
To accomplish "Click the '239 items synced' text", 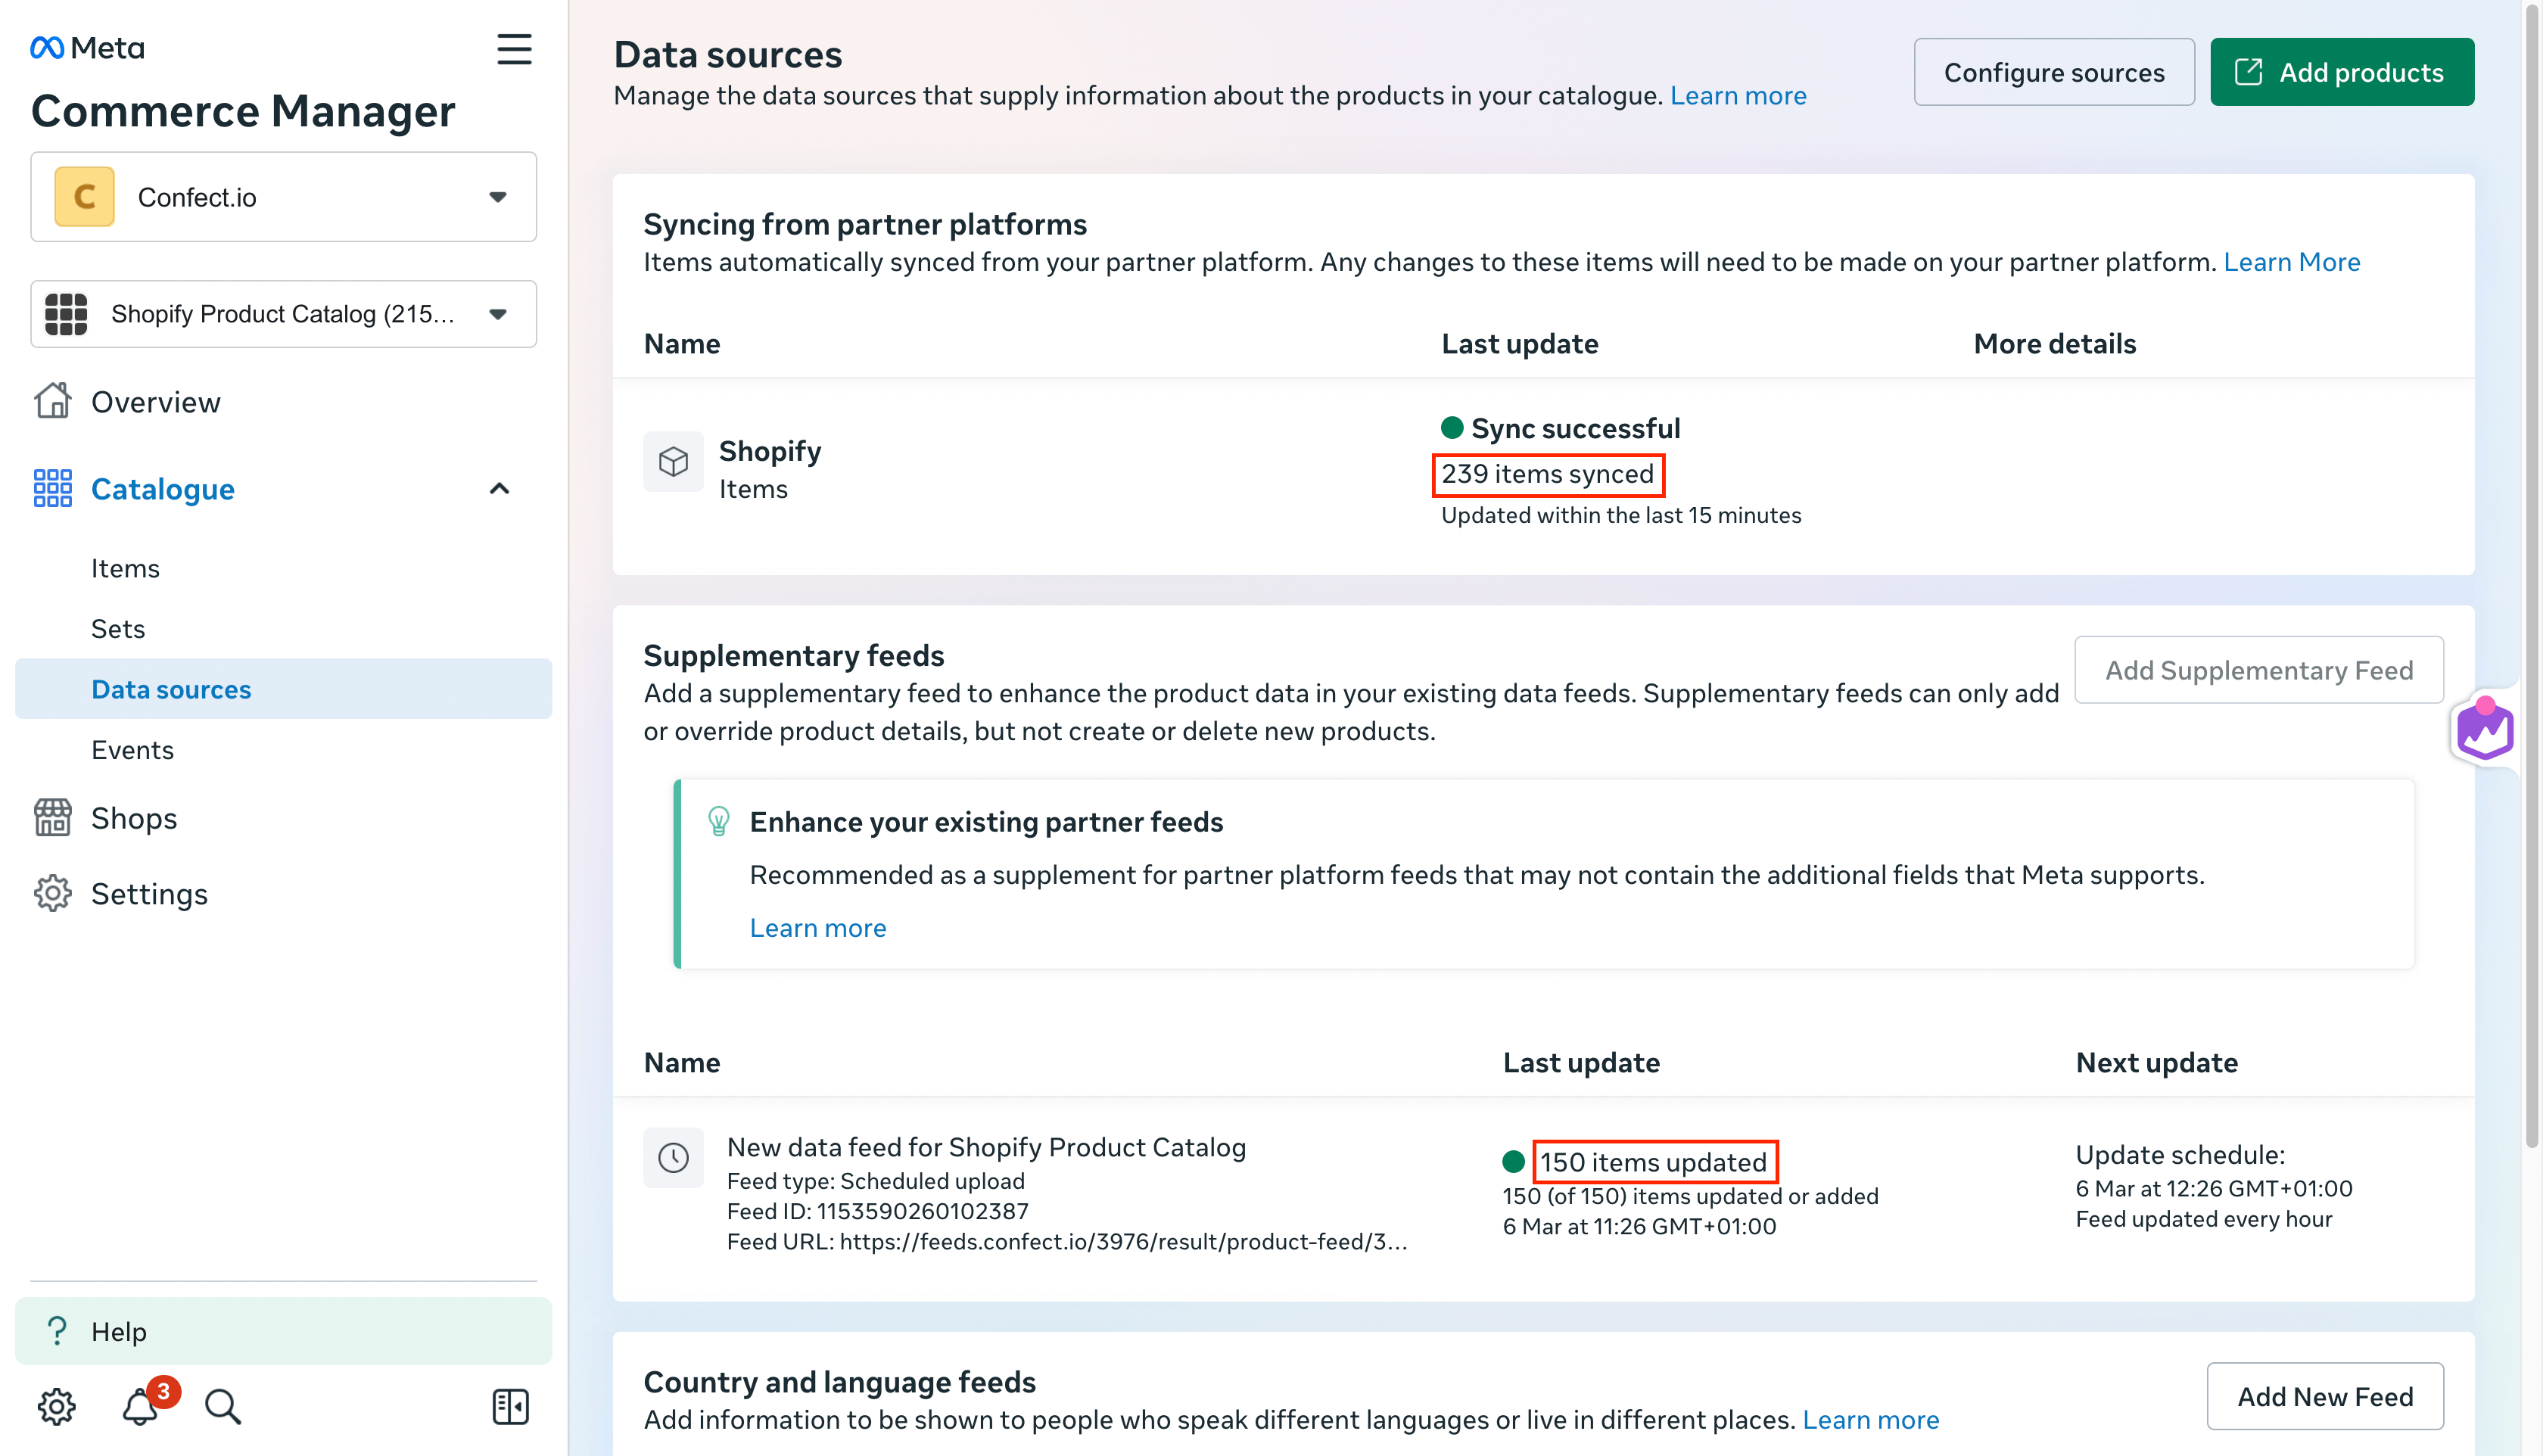I will point(1548,474).
